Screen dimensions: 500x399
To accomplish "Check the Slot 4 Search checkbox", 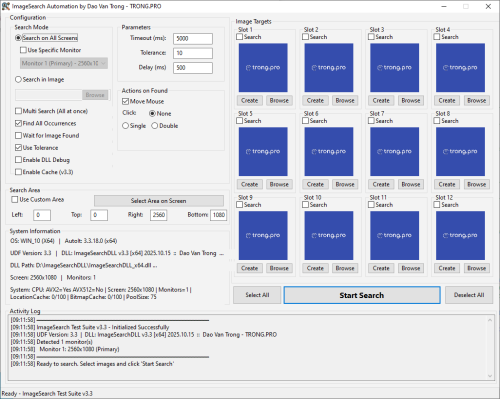I will pyautogui.click(x=446, y=37).
